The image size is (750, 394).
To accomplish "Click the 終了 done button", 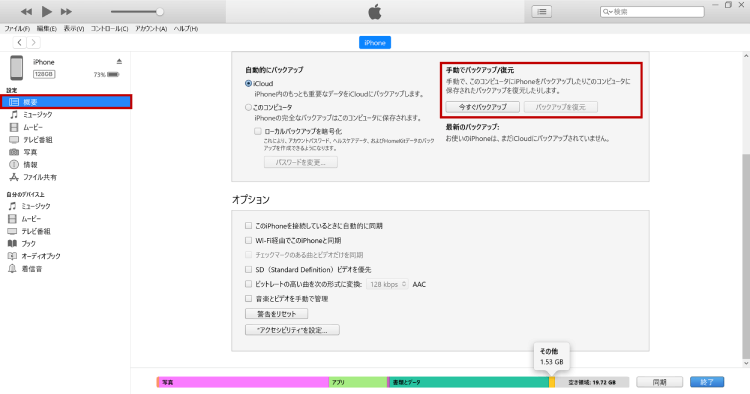I will pos(707,382).
